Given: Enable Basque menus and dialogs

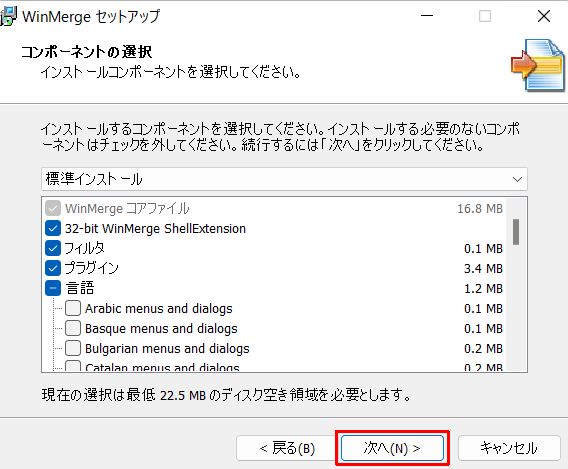Looking at the screenshot, I should 73,328.
